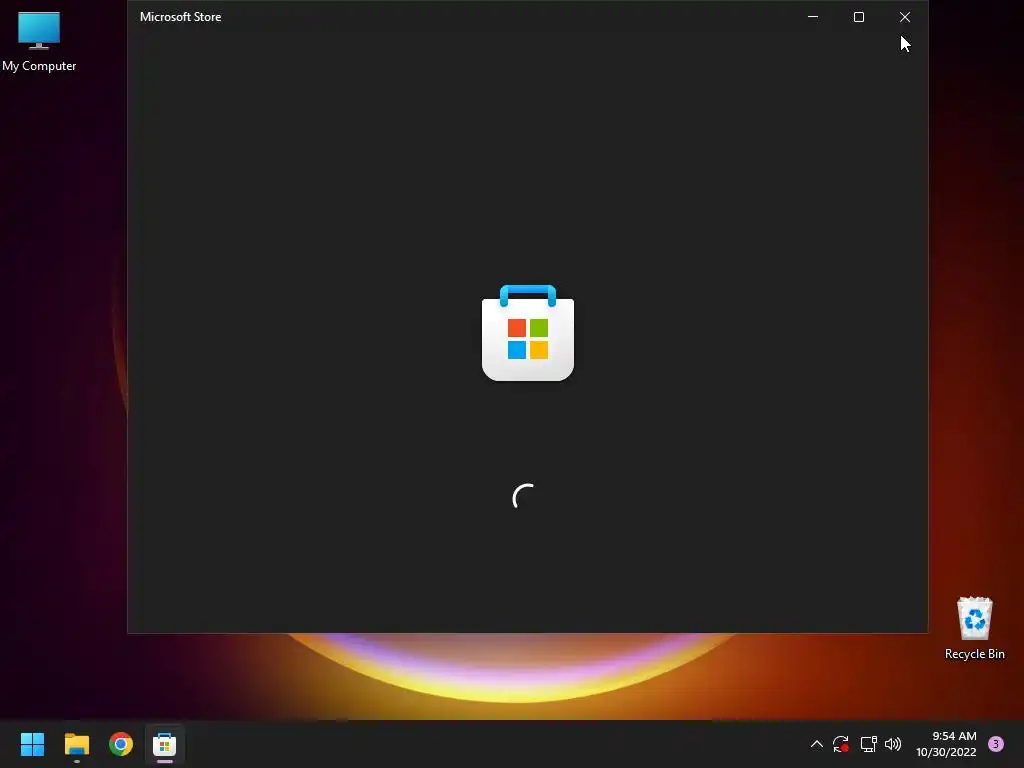This screenshot has width=1024, height=768.
Task: Open network settings from the tray icon
Action: tap(868, 744)
